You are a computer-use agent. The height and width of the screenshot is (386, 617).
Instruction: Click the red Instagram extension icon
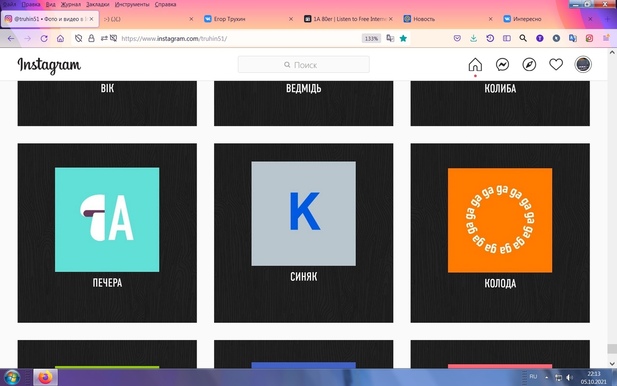tap(589, 38)
